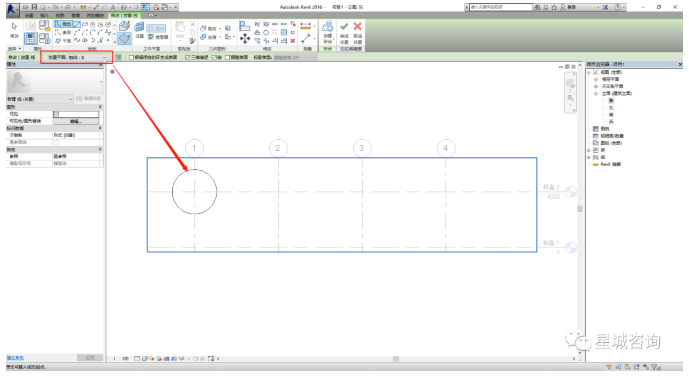Click the 编辑... Edit button for visibility override
The image size is (689, 377).
[76, 121]
